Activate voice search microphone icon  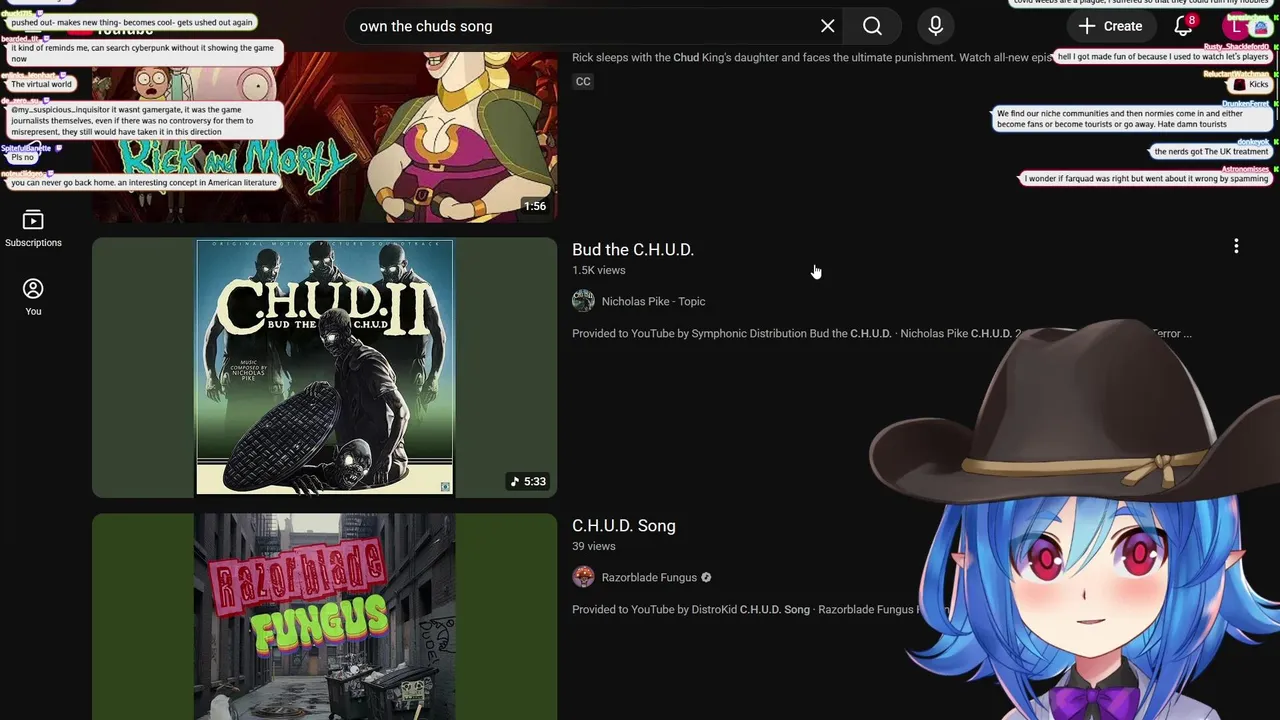936,26
